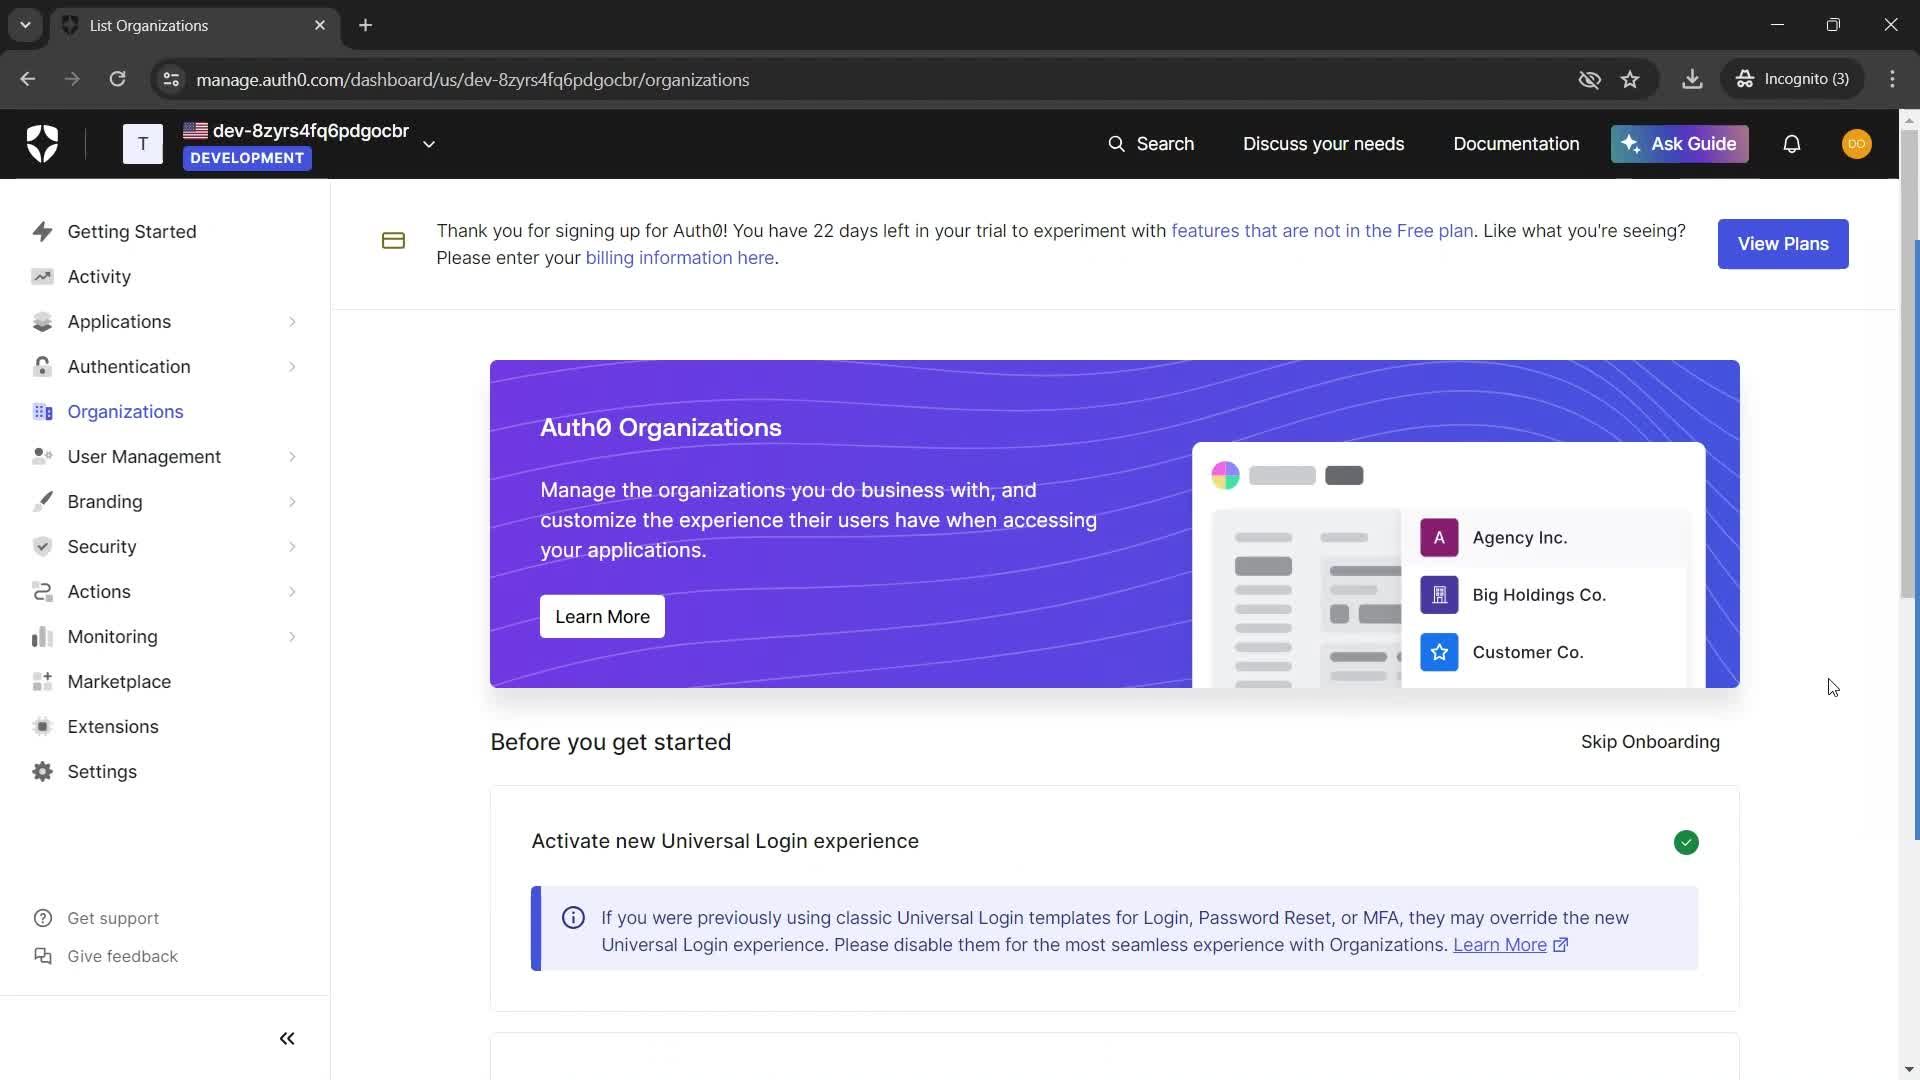This screenshot has width=1920, height=1080.
Task: Open Settings from the sidebar
Action: pyautogui.click(x=102, y=772)
